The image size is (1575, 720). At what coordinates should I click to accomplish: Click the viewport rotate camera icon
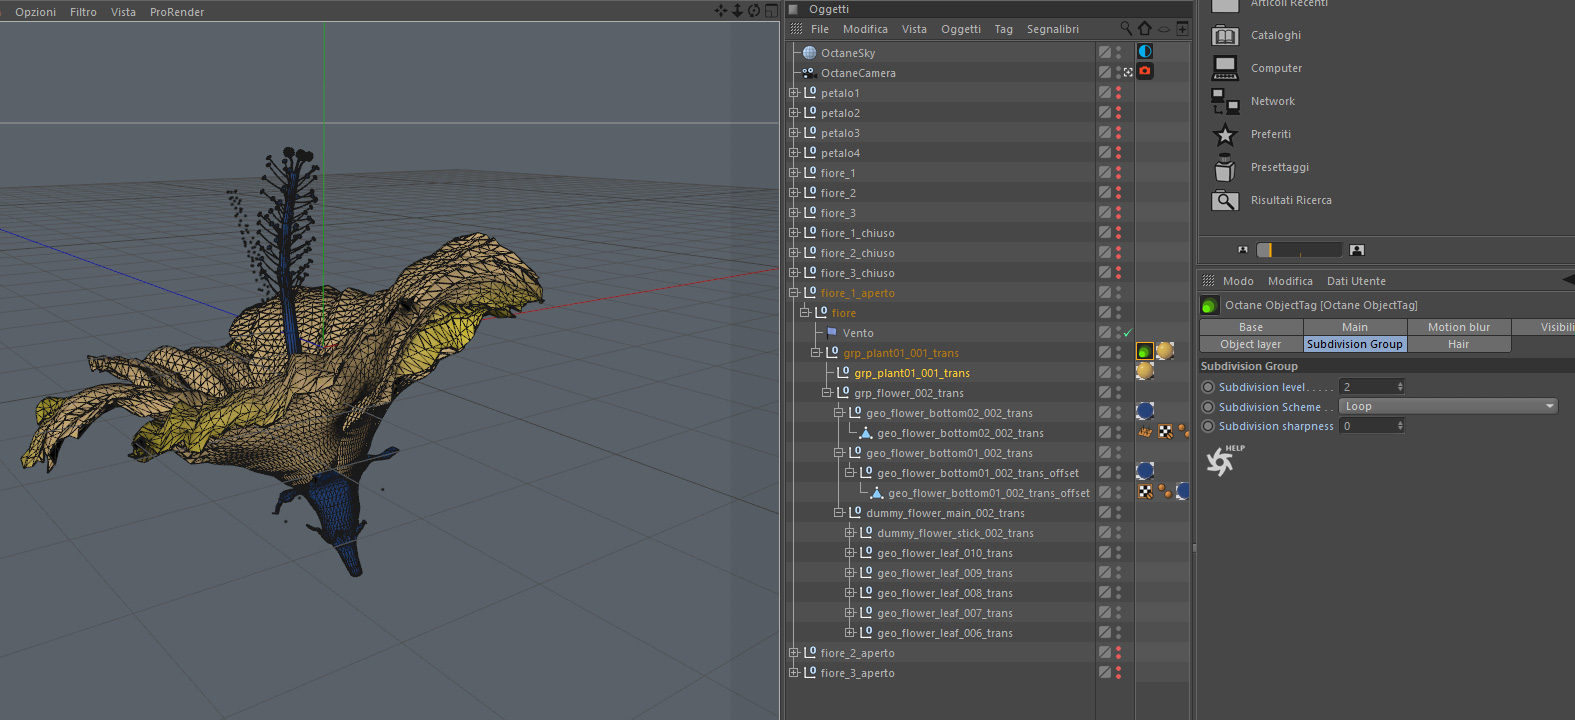click(x=754, y=11)
